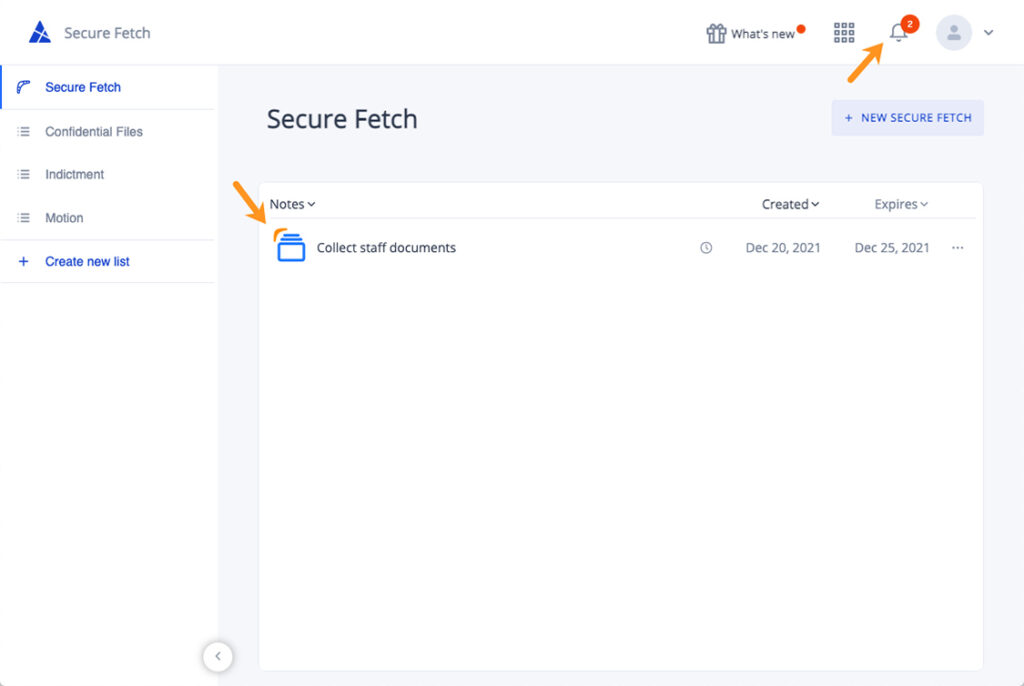Screen dimensions: 1024x686
Task: Collapse the sidebar with the arrow button
Action: [x=217, y=656]
